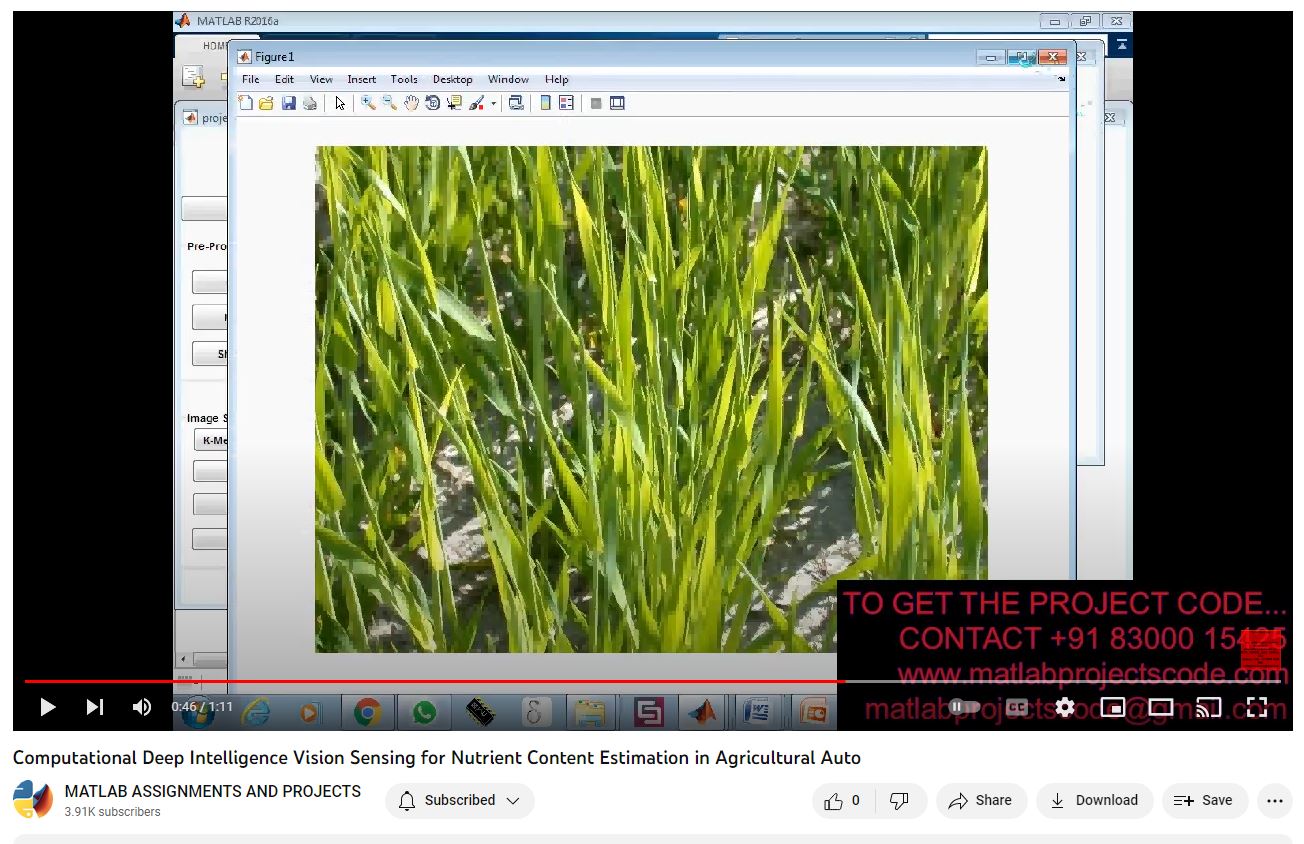Screen dimensions: 1304x844
Task: Open the MATLAB icon in the taskbar
Action: point(702,712)
